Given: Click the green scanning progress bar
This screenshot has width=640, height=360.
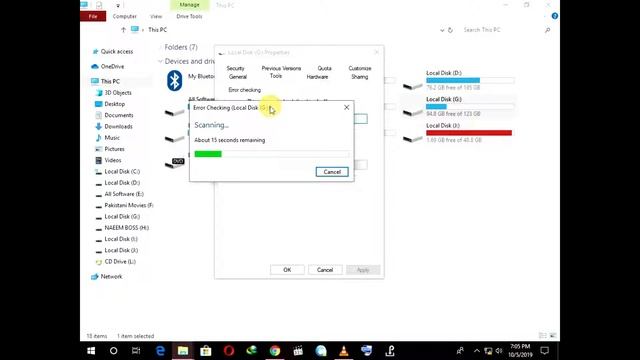Looking at the screenshot, I should pyautogui.click(x=271, y=154).
